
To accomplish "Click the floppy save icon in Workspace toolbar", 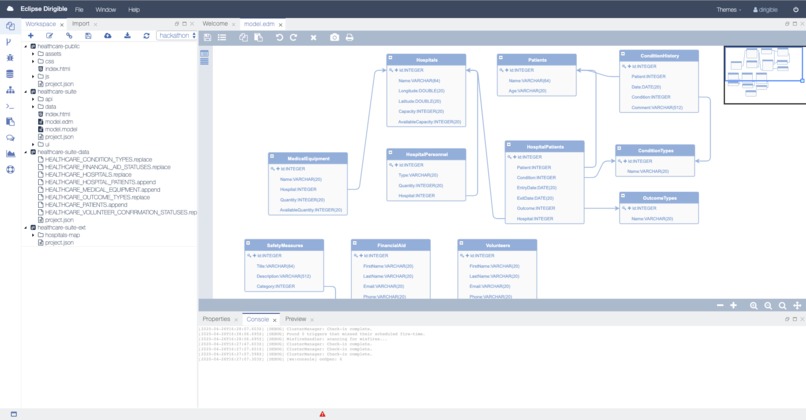I will click(88, 35).
